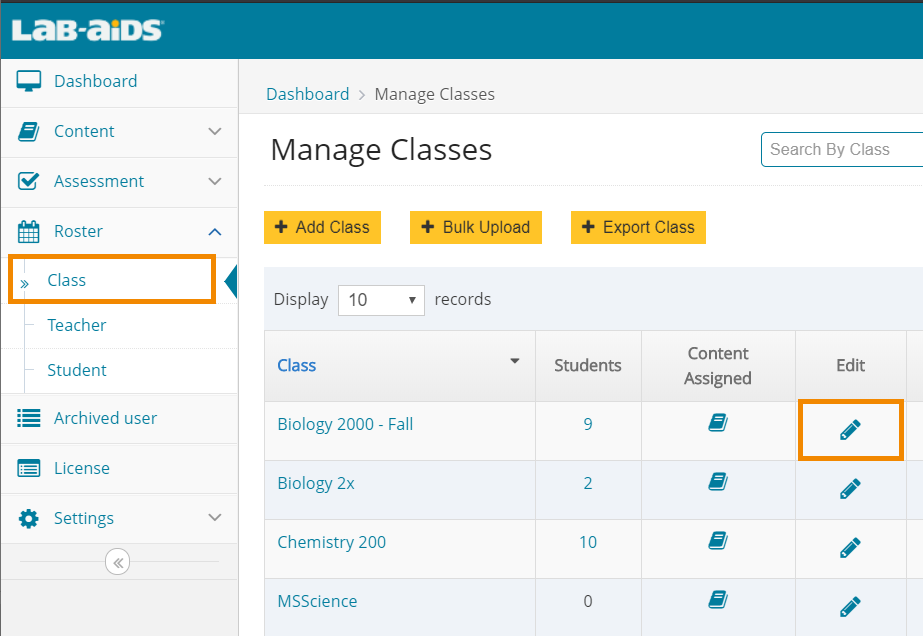The width and height of the screenshot is (923, 636).
Task: Click the Bulk Upload button
Action: (x=475, y=227)
